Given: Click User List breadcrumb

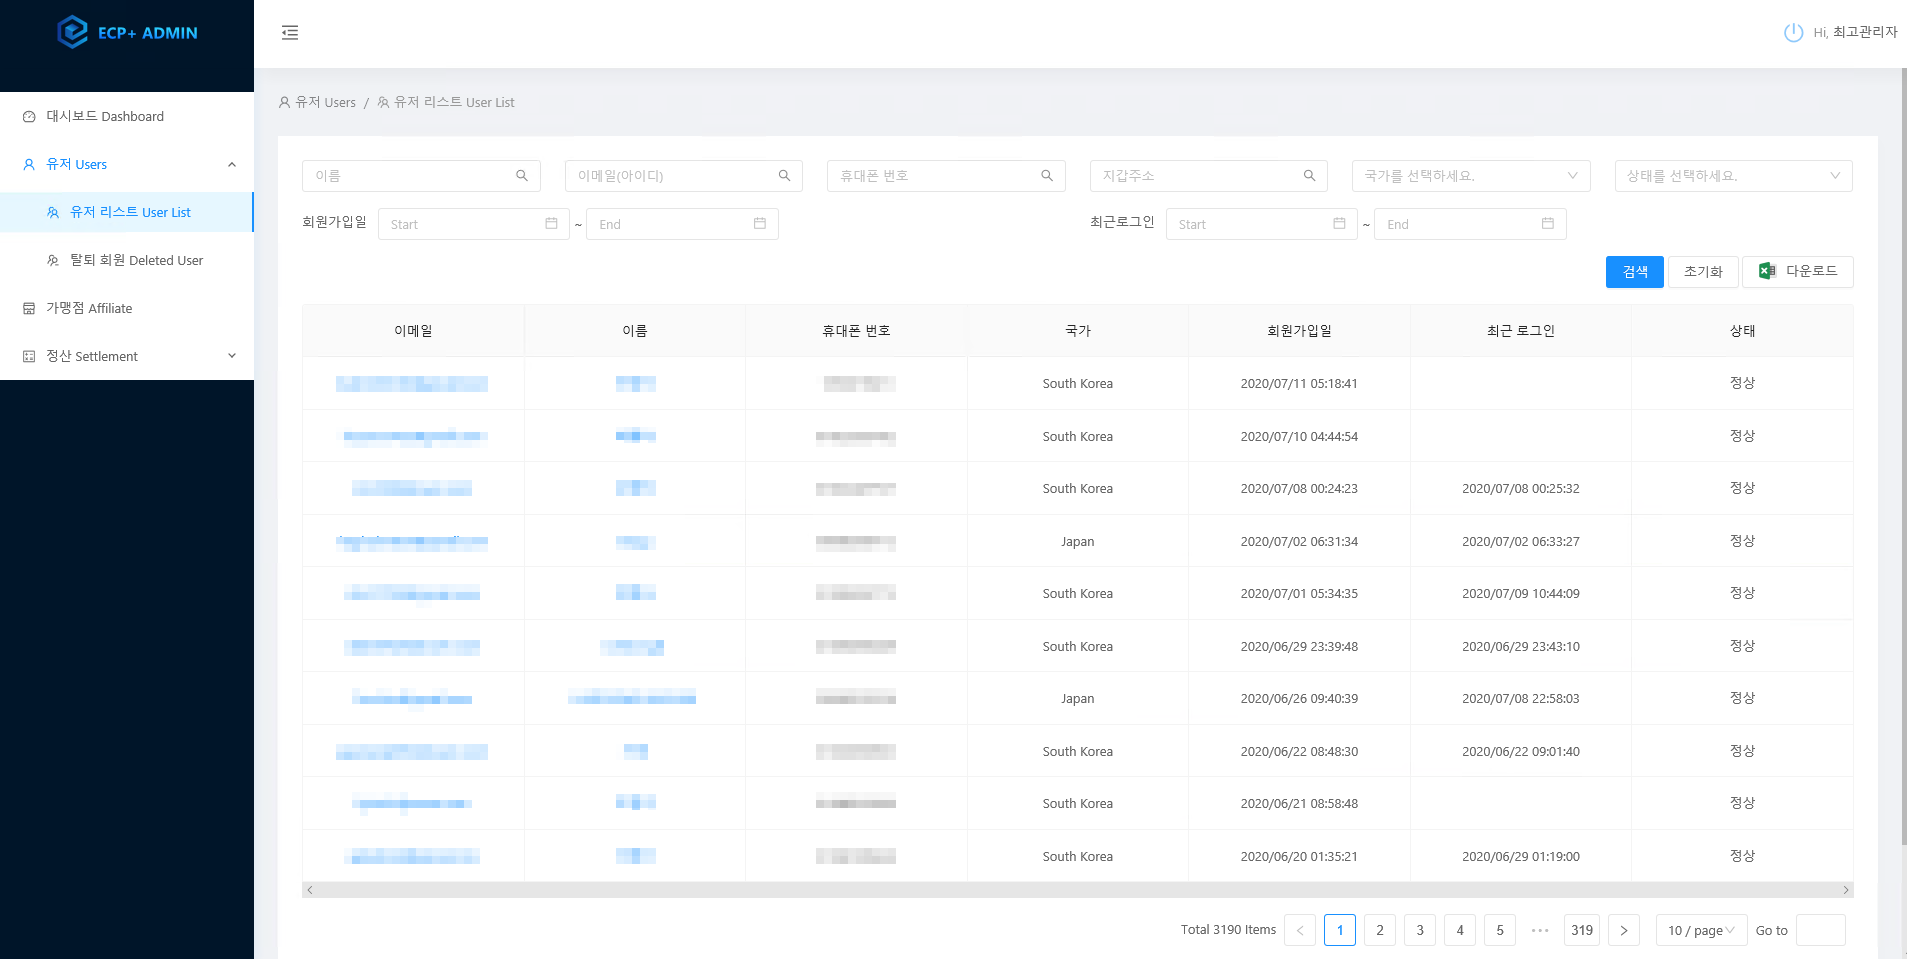Looking at the screenshot, I should (445, 102).
